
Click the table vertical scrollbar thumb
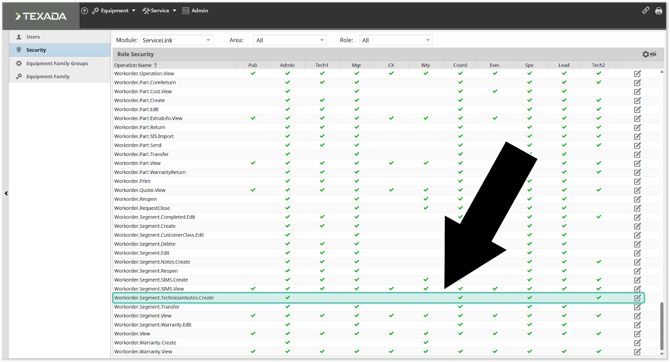point(662,326)
